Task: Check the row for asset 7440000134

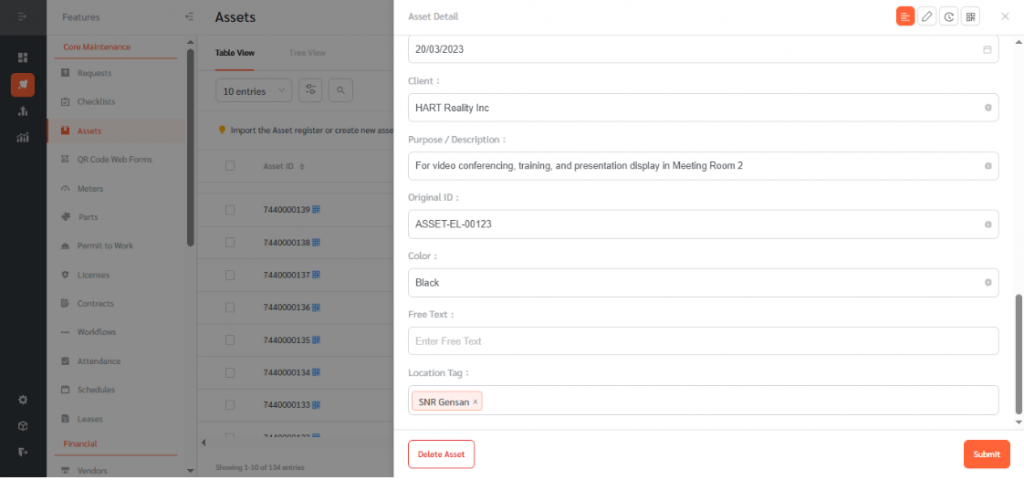Action: (x=230, y=373)
